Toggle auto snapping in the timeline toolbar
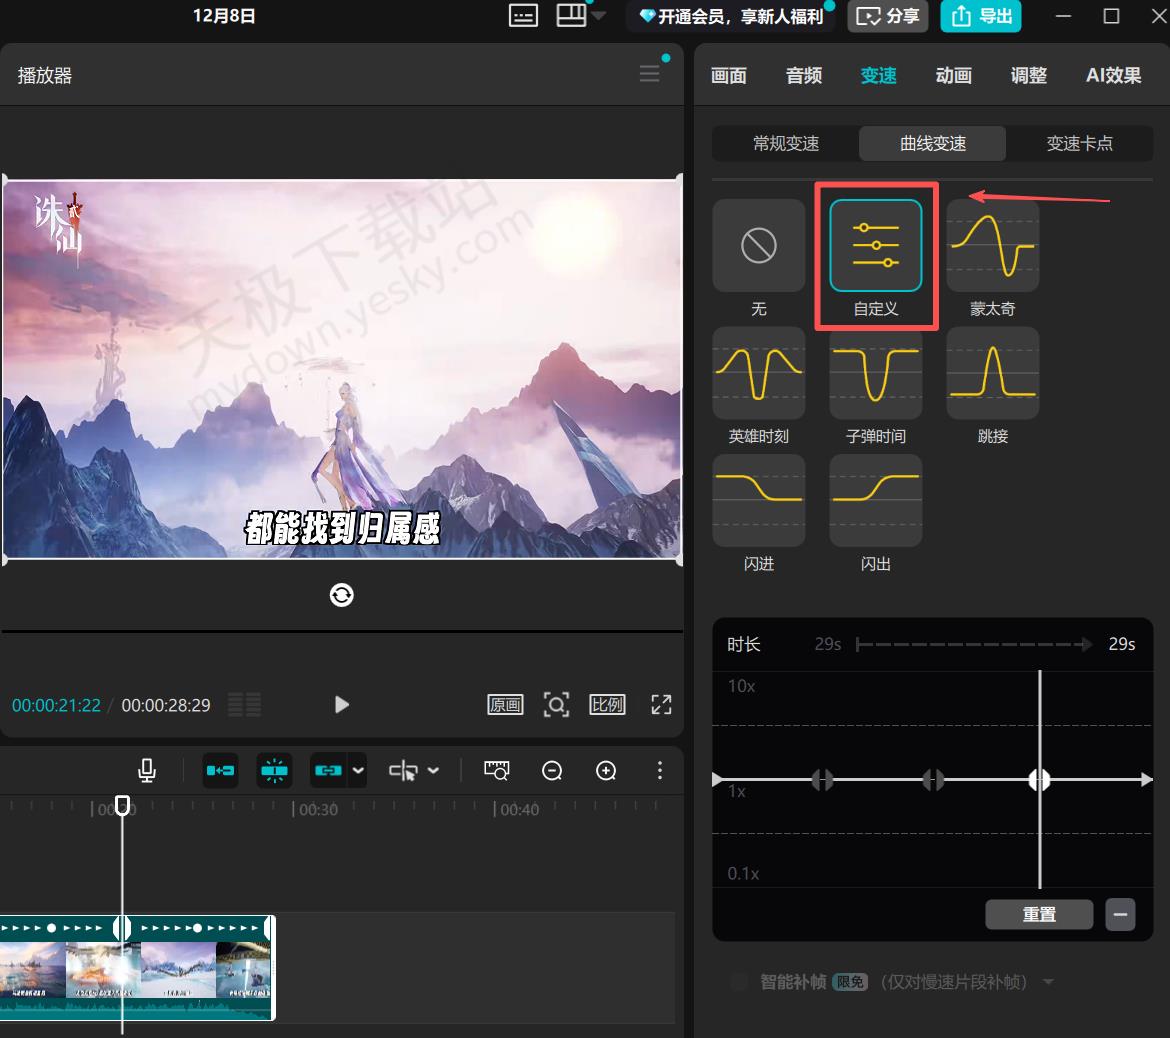Image resolution: width=1170 pixels, height=1038 pixels. pos(274,770)
